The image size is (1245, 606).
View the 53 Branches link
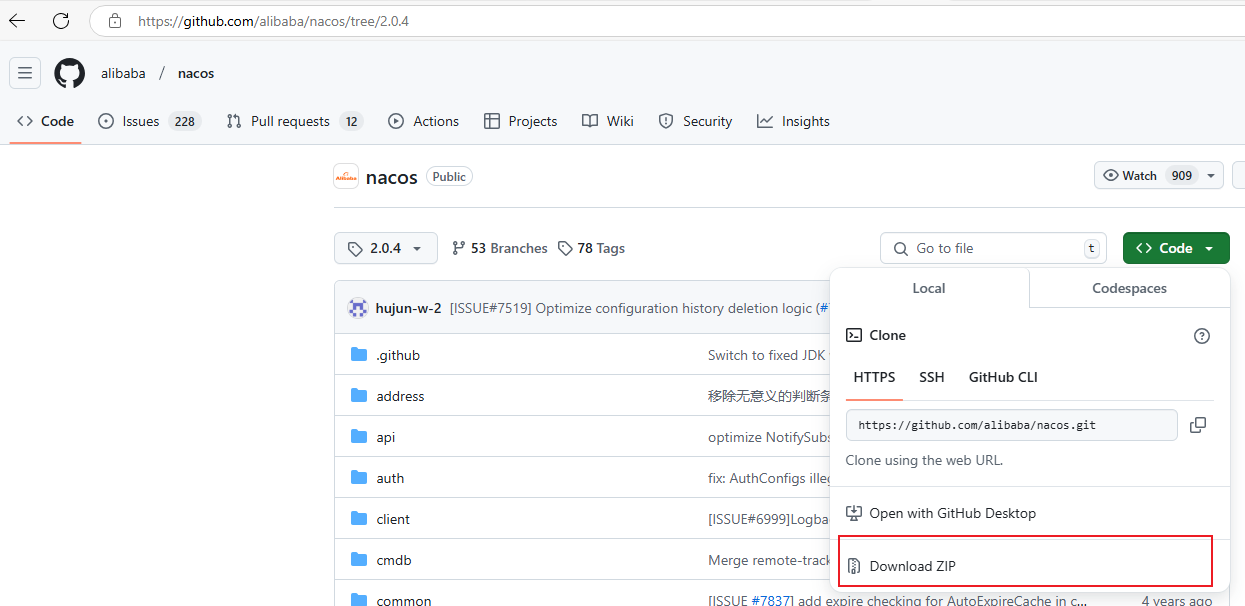click(500, 248)
